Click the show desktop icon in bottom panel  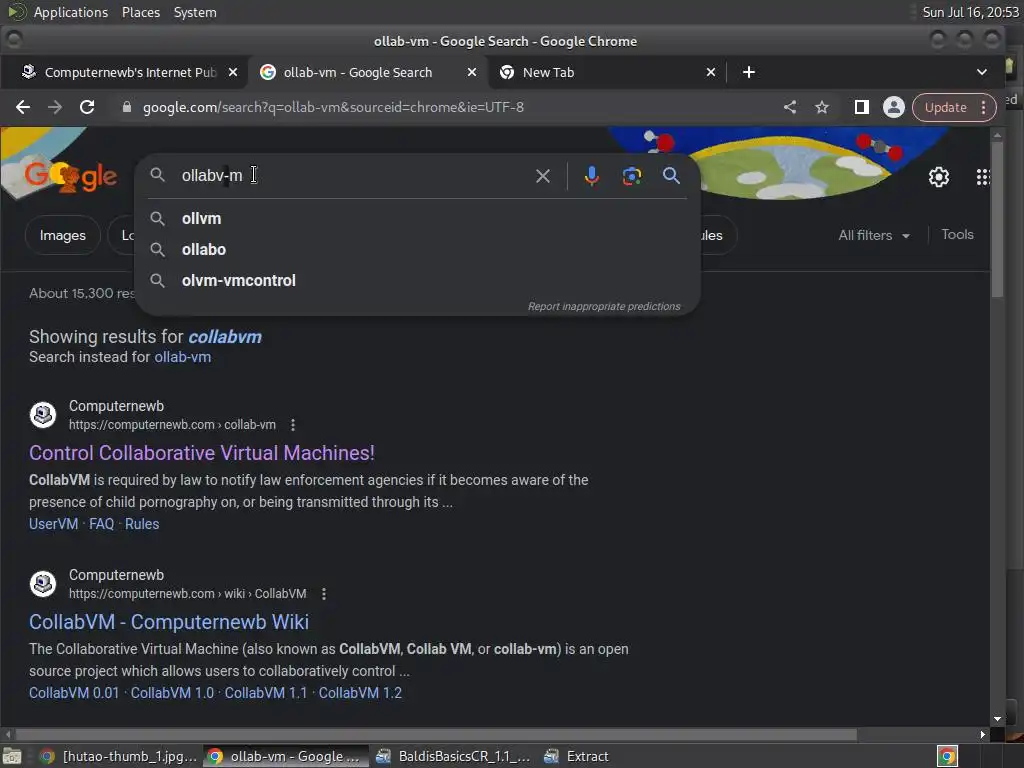12,756
